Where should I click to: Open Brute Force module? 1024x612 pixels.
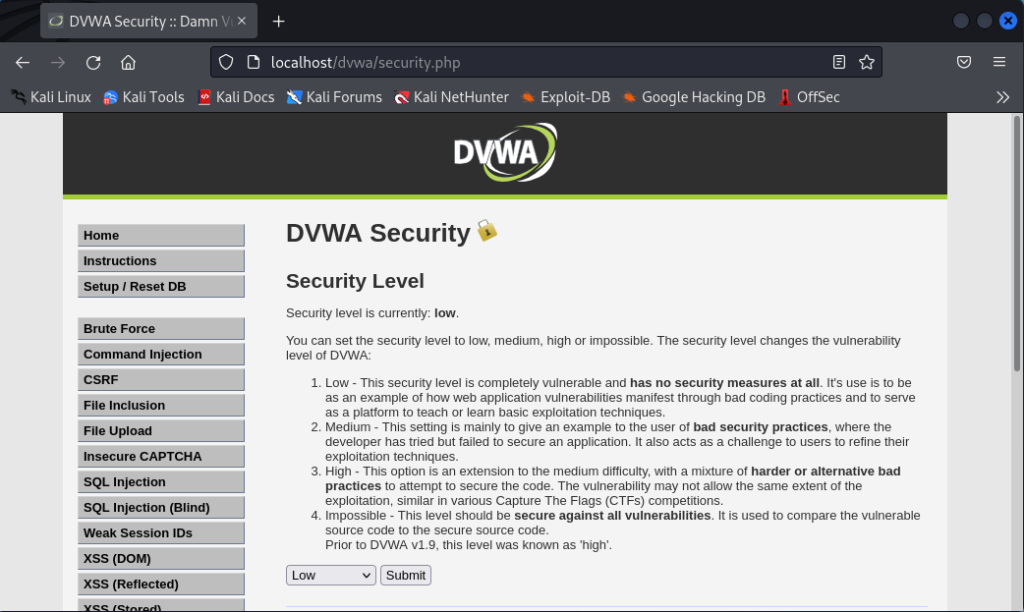point(161,329)
